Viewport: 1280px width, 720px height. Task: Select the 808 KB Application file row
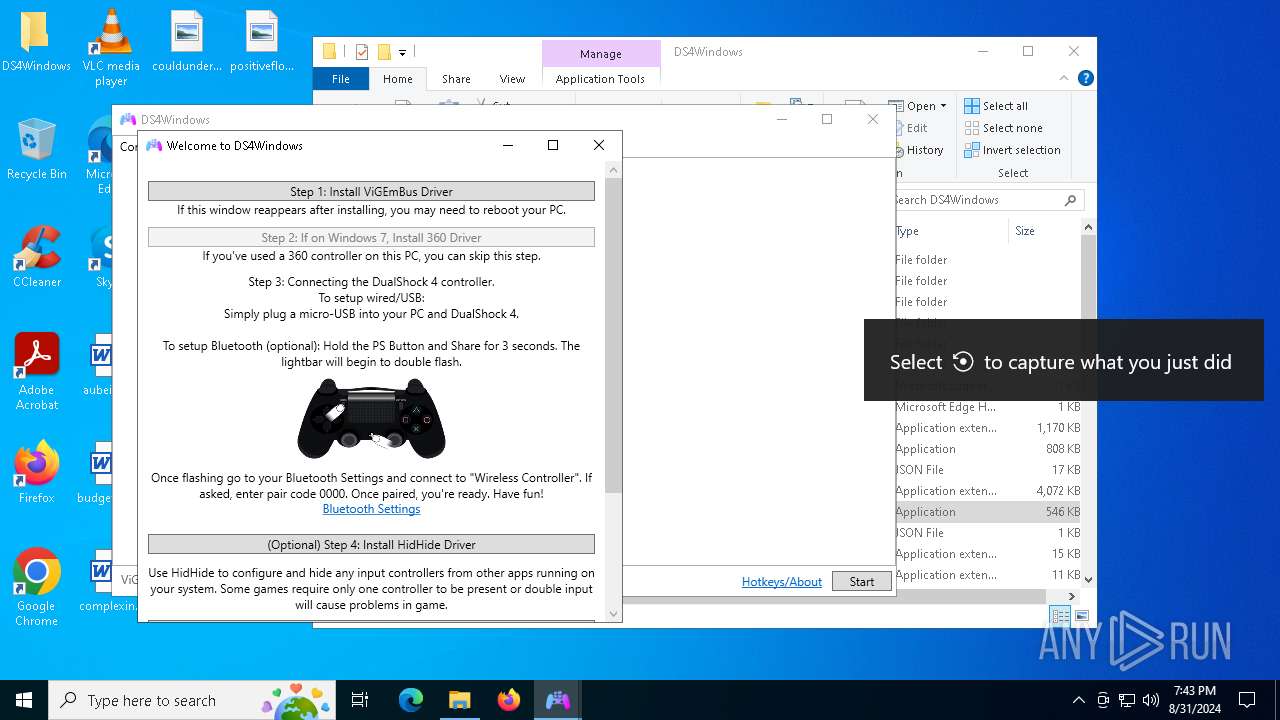986,449
